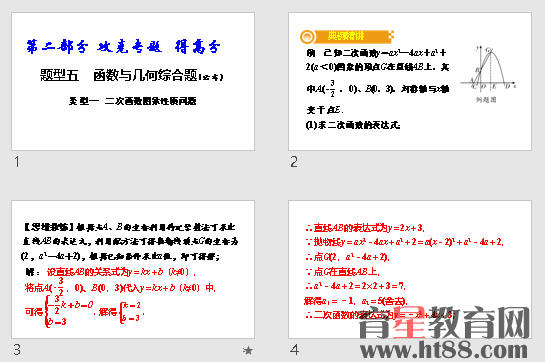Click slide number 1 label
Viewport: 545px width, 362px height.
coord(17,162)
